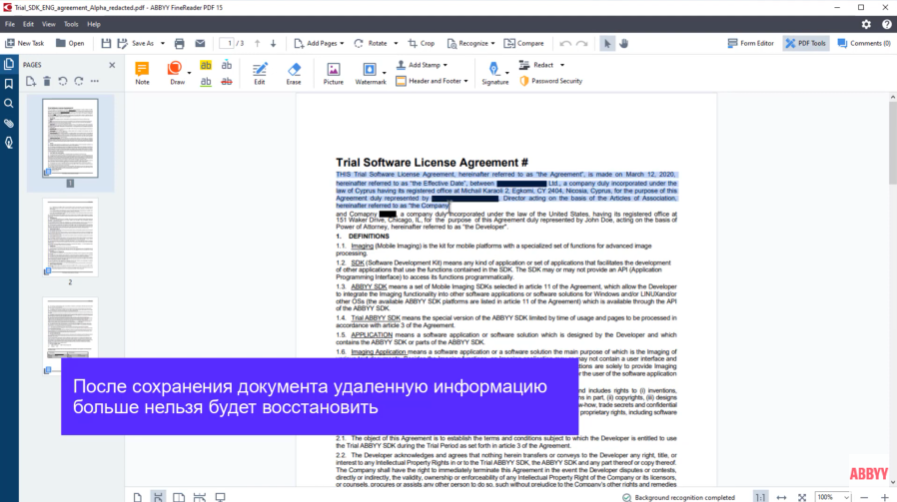Select the pointer selection tool
897x502 pixels.
[x=607, y=43]
